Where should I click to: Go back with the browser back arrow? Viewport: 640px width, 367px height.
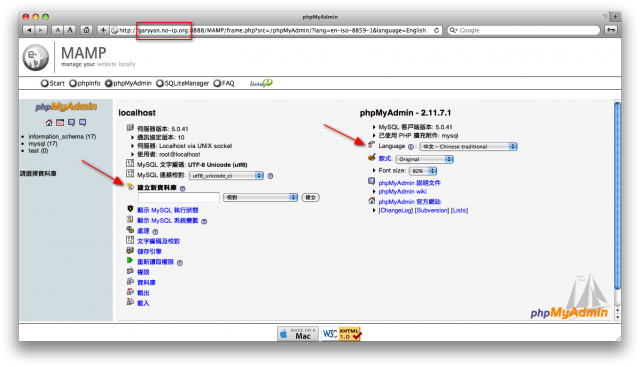click(29, 30)
